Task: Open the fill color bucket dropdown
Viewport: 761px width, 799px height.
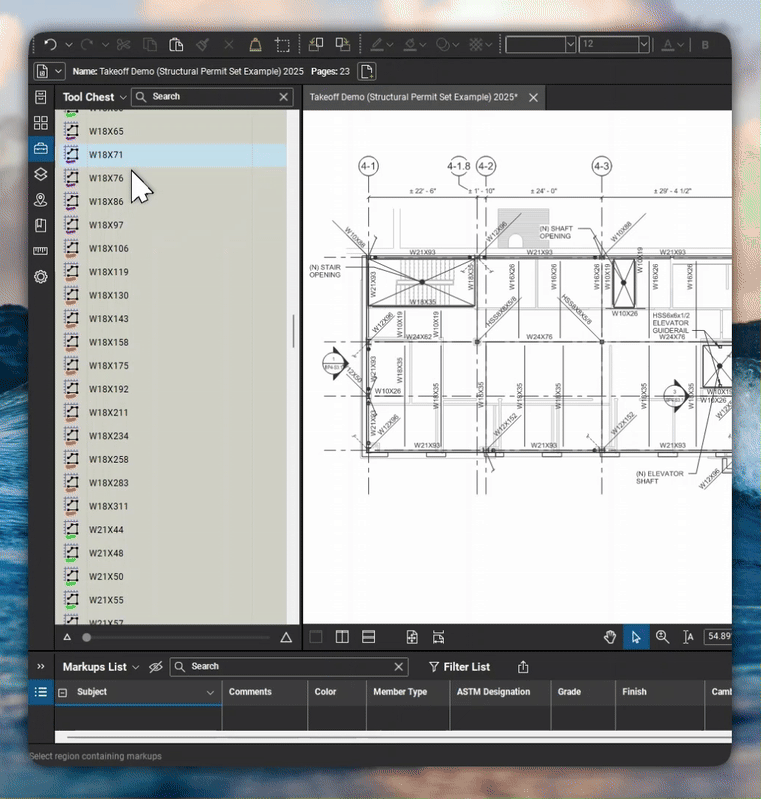Action: [x=423, y=45]
